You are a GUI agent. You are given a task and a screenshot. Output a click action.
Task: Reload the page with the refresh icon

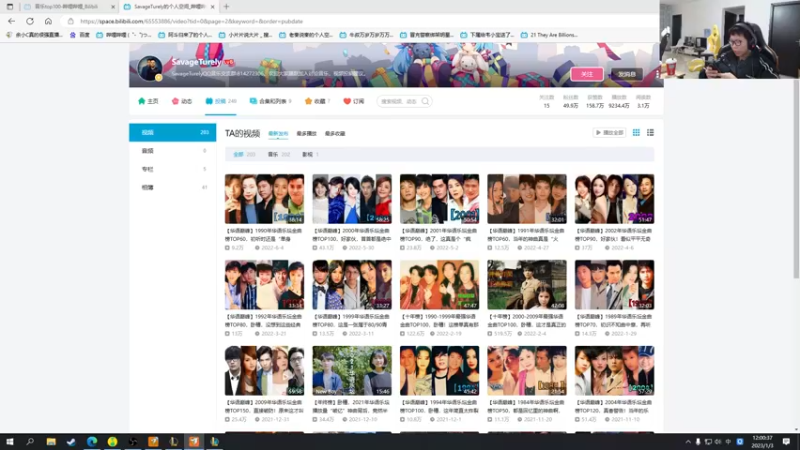pos(30,21)
